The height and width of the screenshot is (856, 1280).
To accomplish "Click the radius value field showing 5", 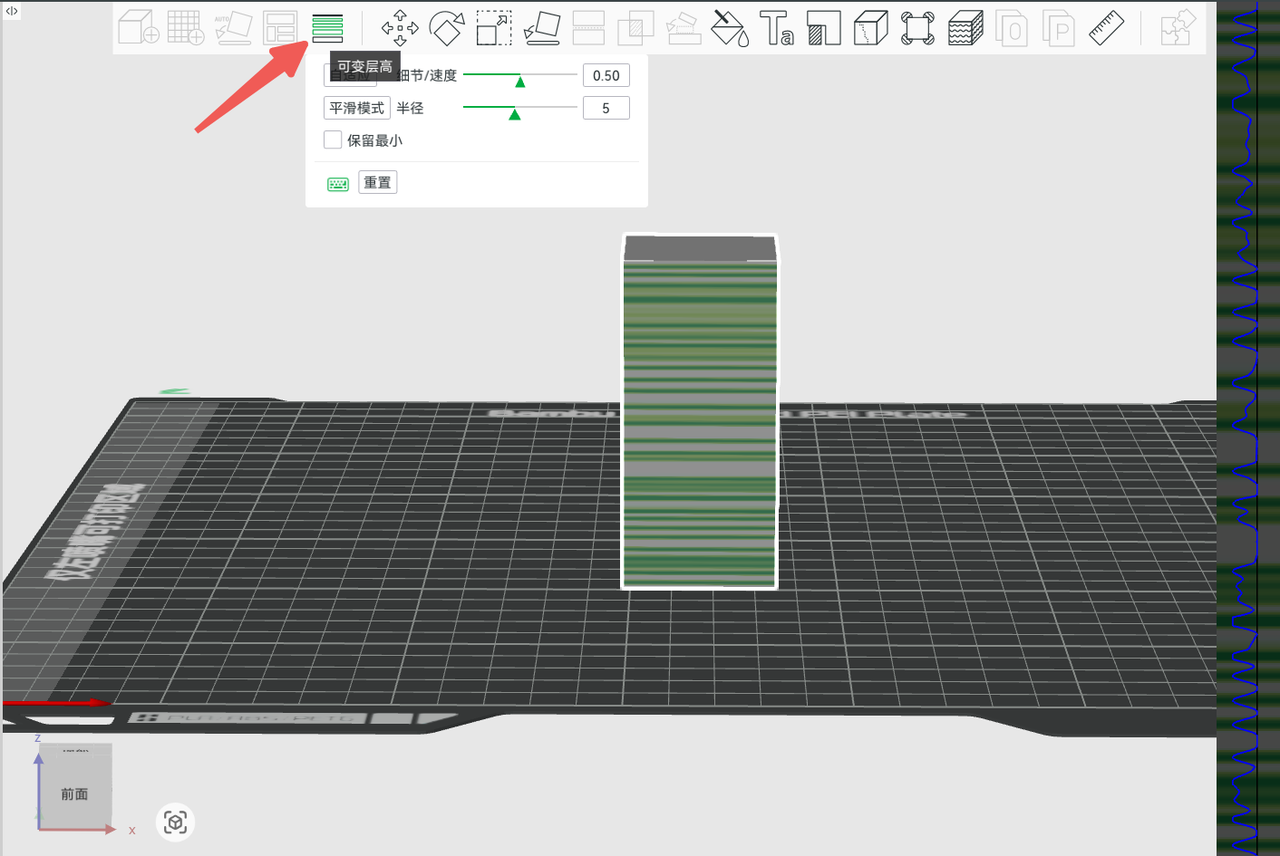I will coord(606,107).
